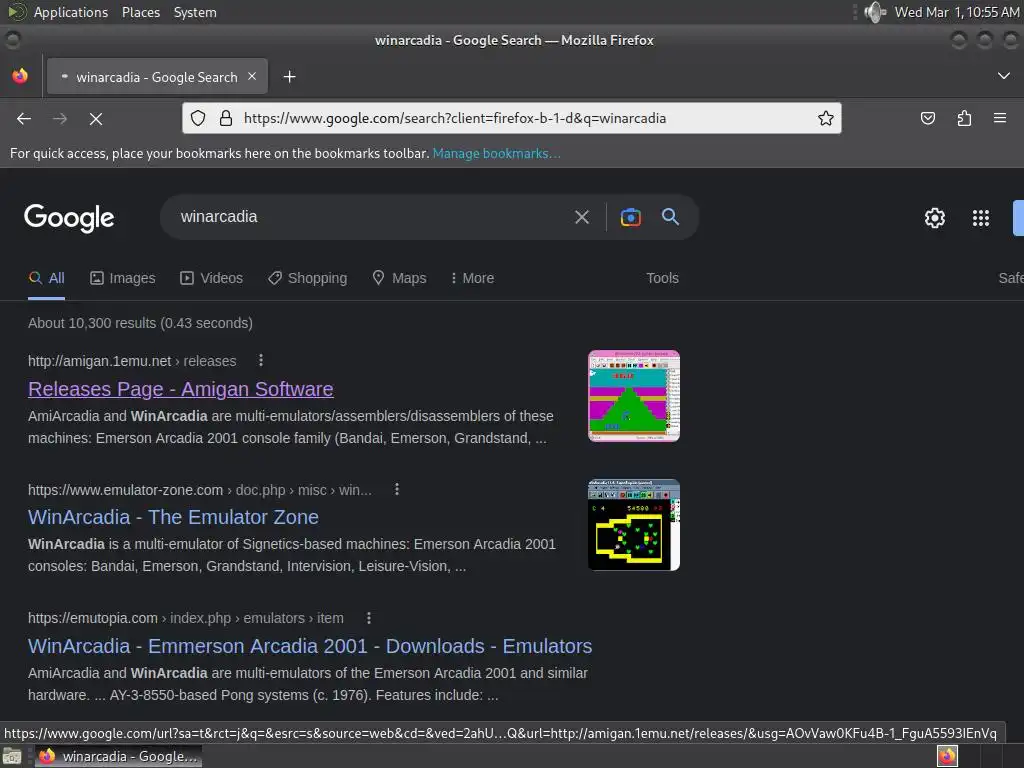Click the forward navigation arrow

(60, 119)
